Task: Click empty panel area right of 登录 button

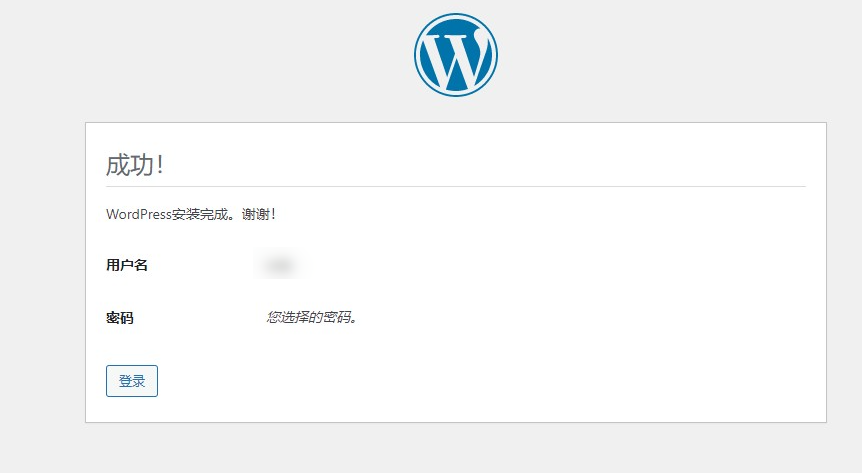Action: 480,381
